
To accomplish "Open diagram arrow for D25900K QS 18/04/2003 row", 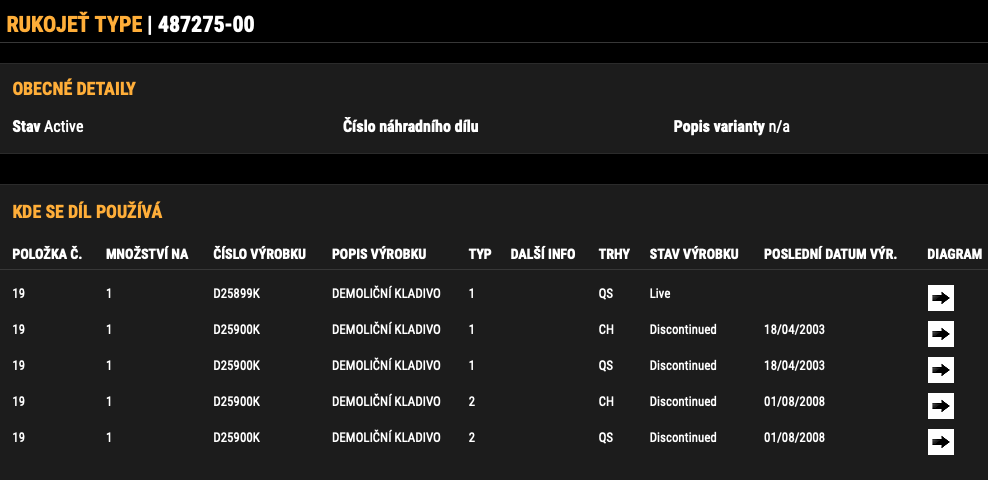I will click(941, 370).
